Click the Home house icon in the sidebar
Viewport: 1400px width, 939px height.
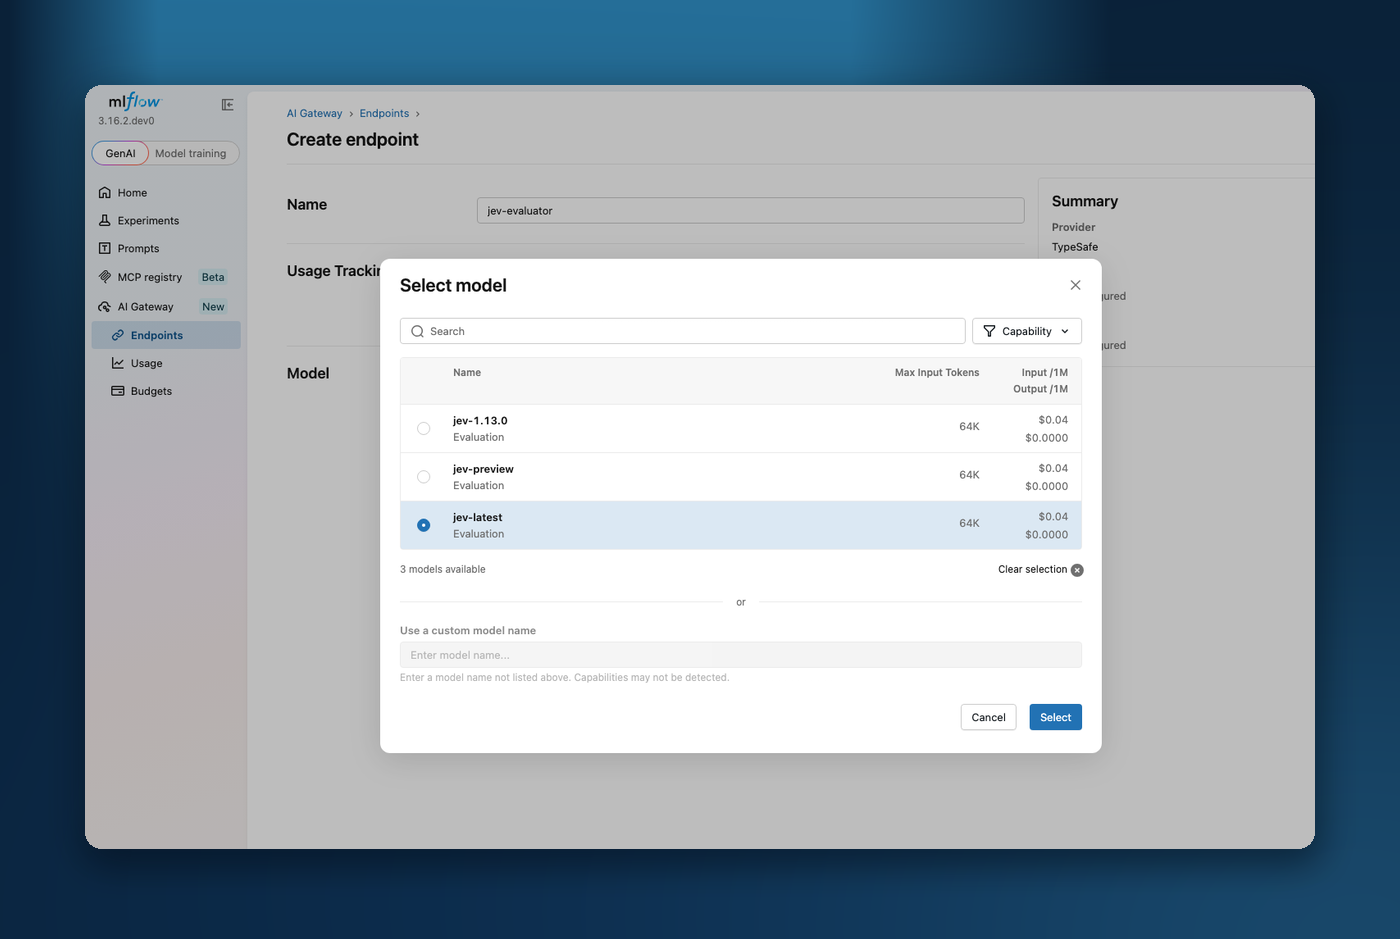pyautogui.click(x=105, y=192)
